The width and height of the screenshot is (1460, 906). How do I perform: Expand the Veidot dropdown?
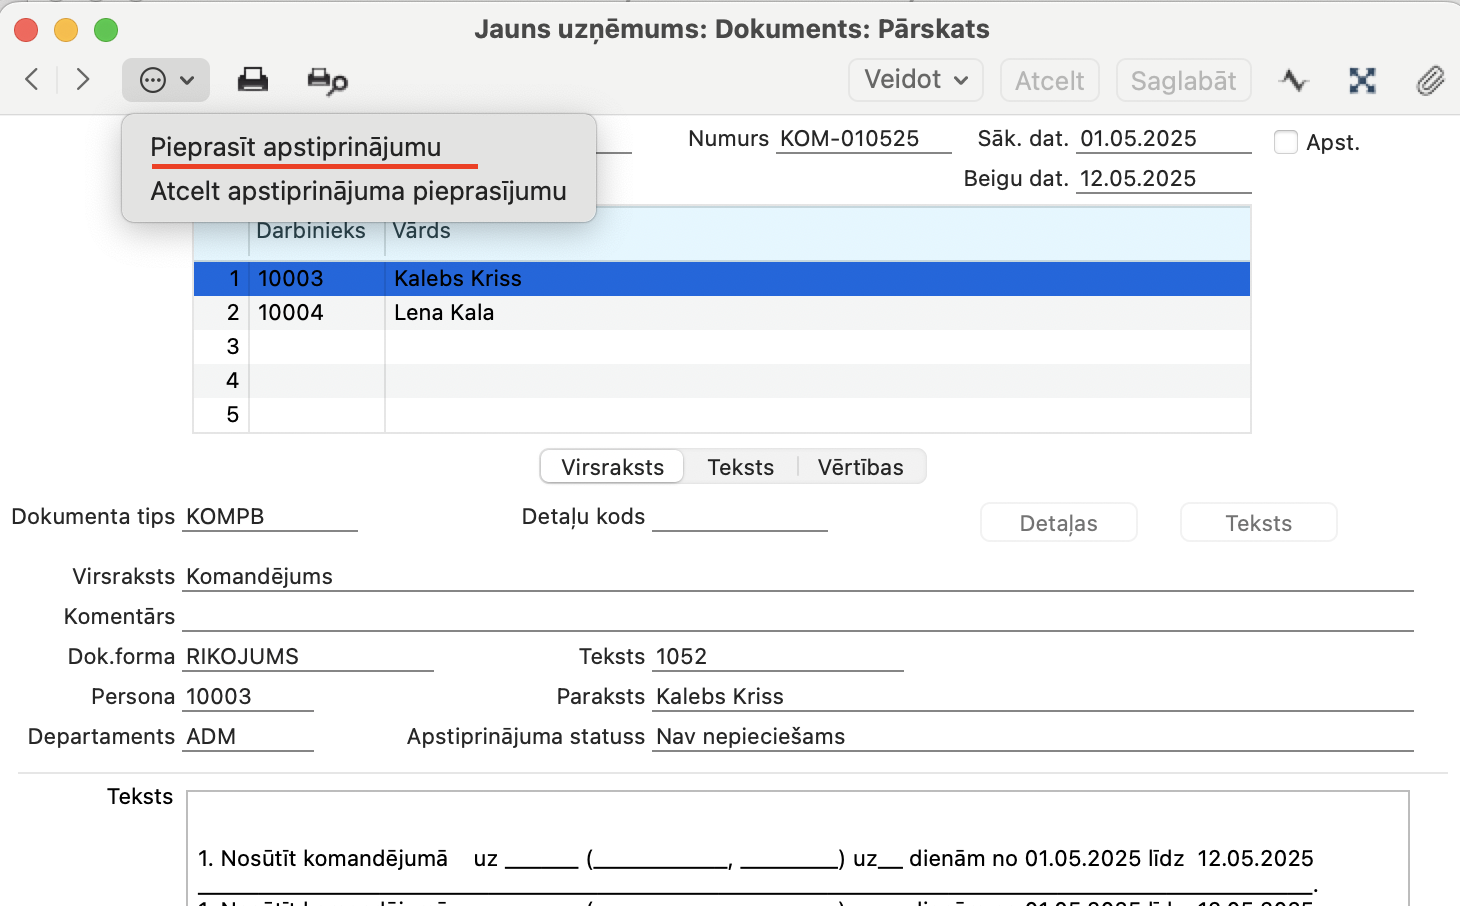tap(916, 80)
